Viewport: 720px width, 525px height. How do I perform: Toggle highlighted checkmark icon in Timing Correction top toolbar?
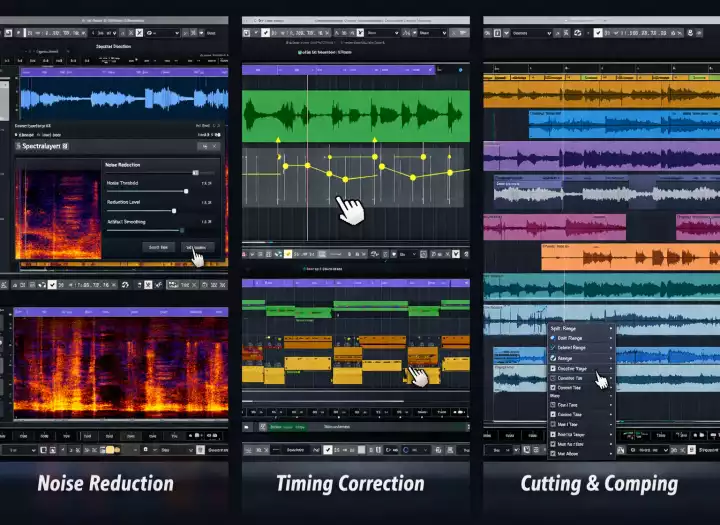pos(265,33)
